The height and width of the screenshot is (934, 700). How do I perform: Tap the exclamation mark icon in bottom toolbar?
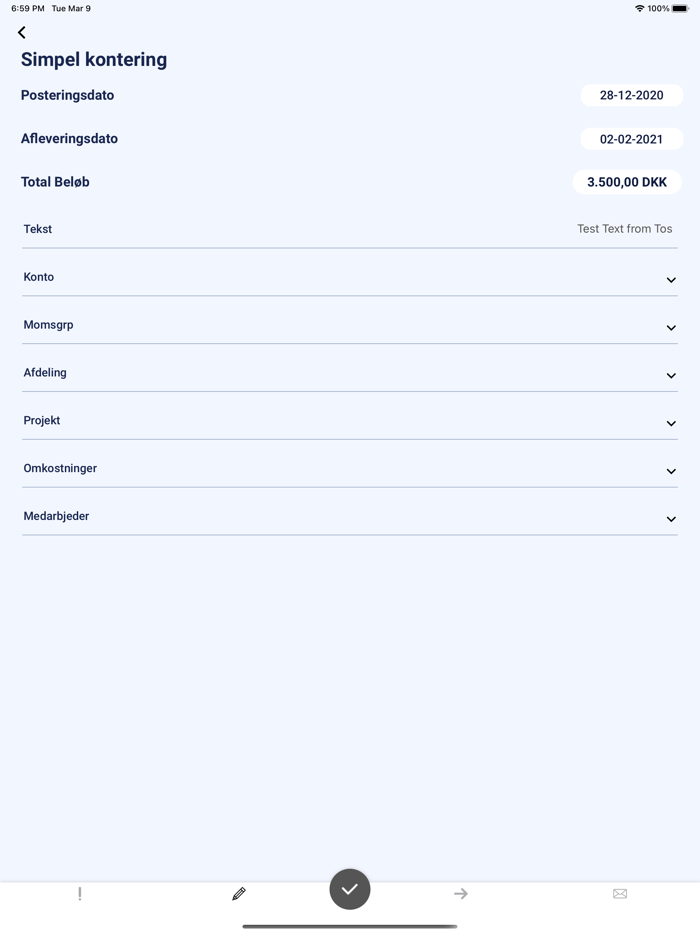80,893
